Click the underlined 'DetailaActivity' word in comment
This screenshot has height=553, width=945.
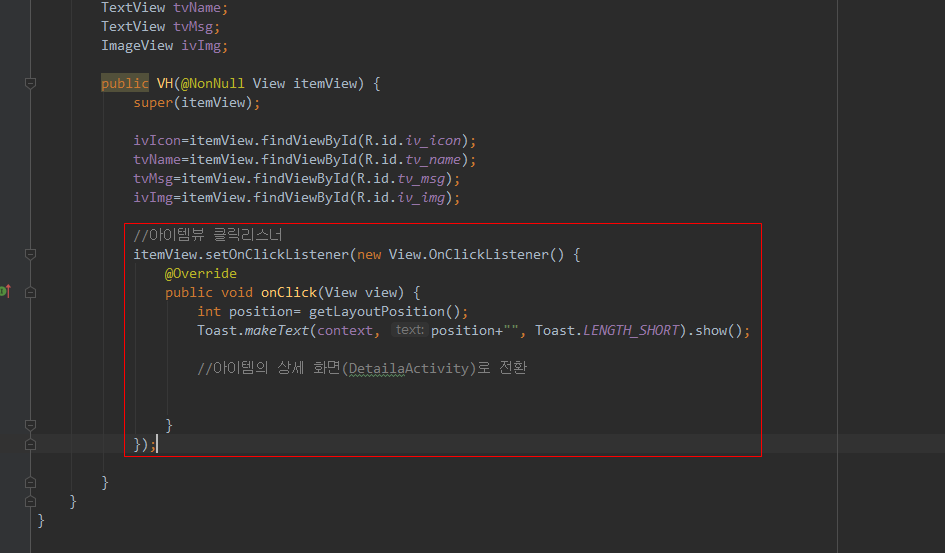(x=408, y=368)
